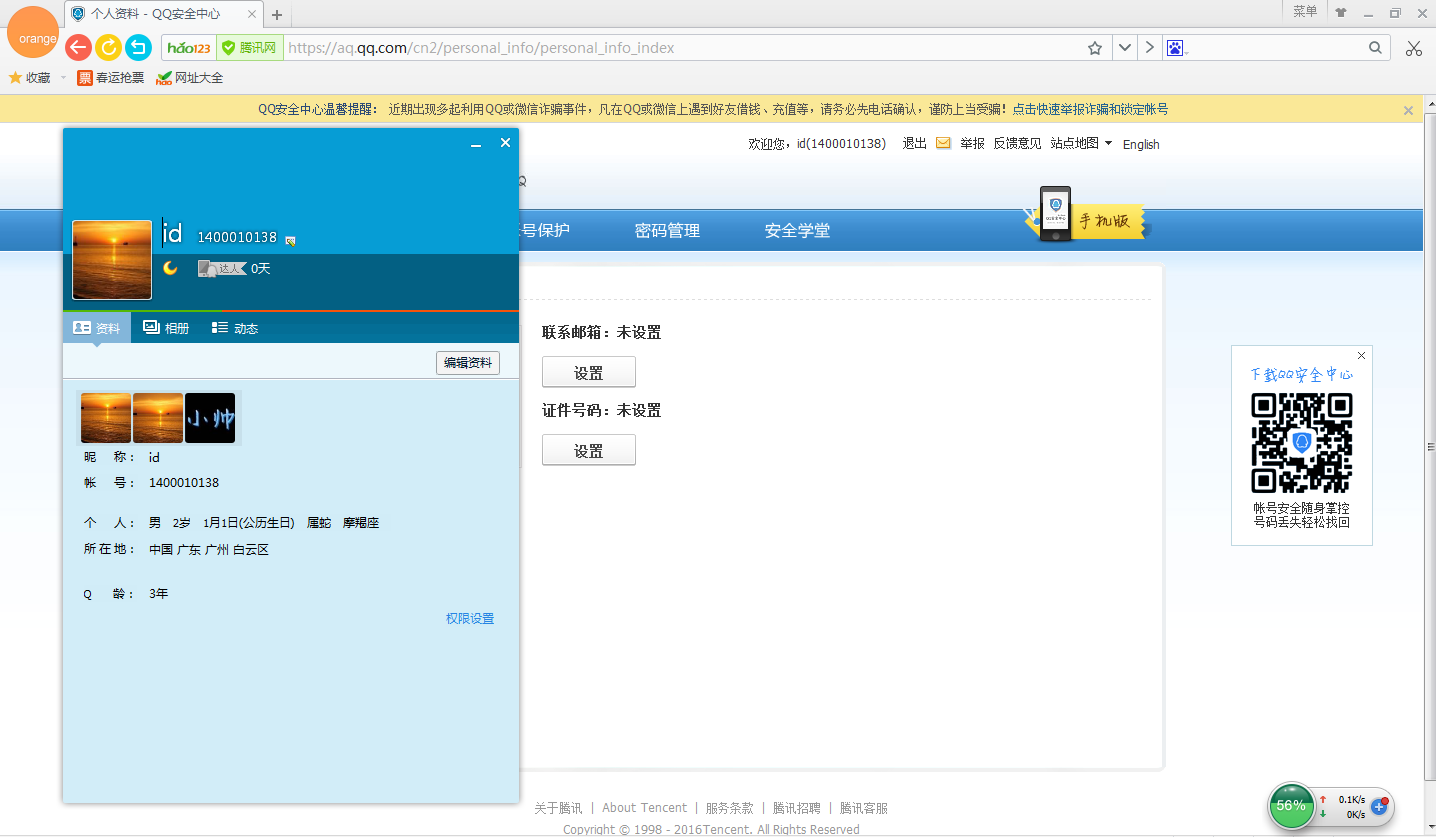The height and width of the screenshot is (837, 1436).
Task: Bookmark page with the address bar star
Action: [1095, 48]
